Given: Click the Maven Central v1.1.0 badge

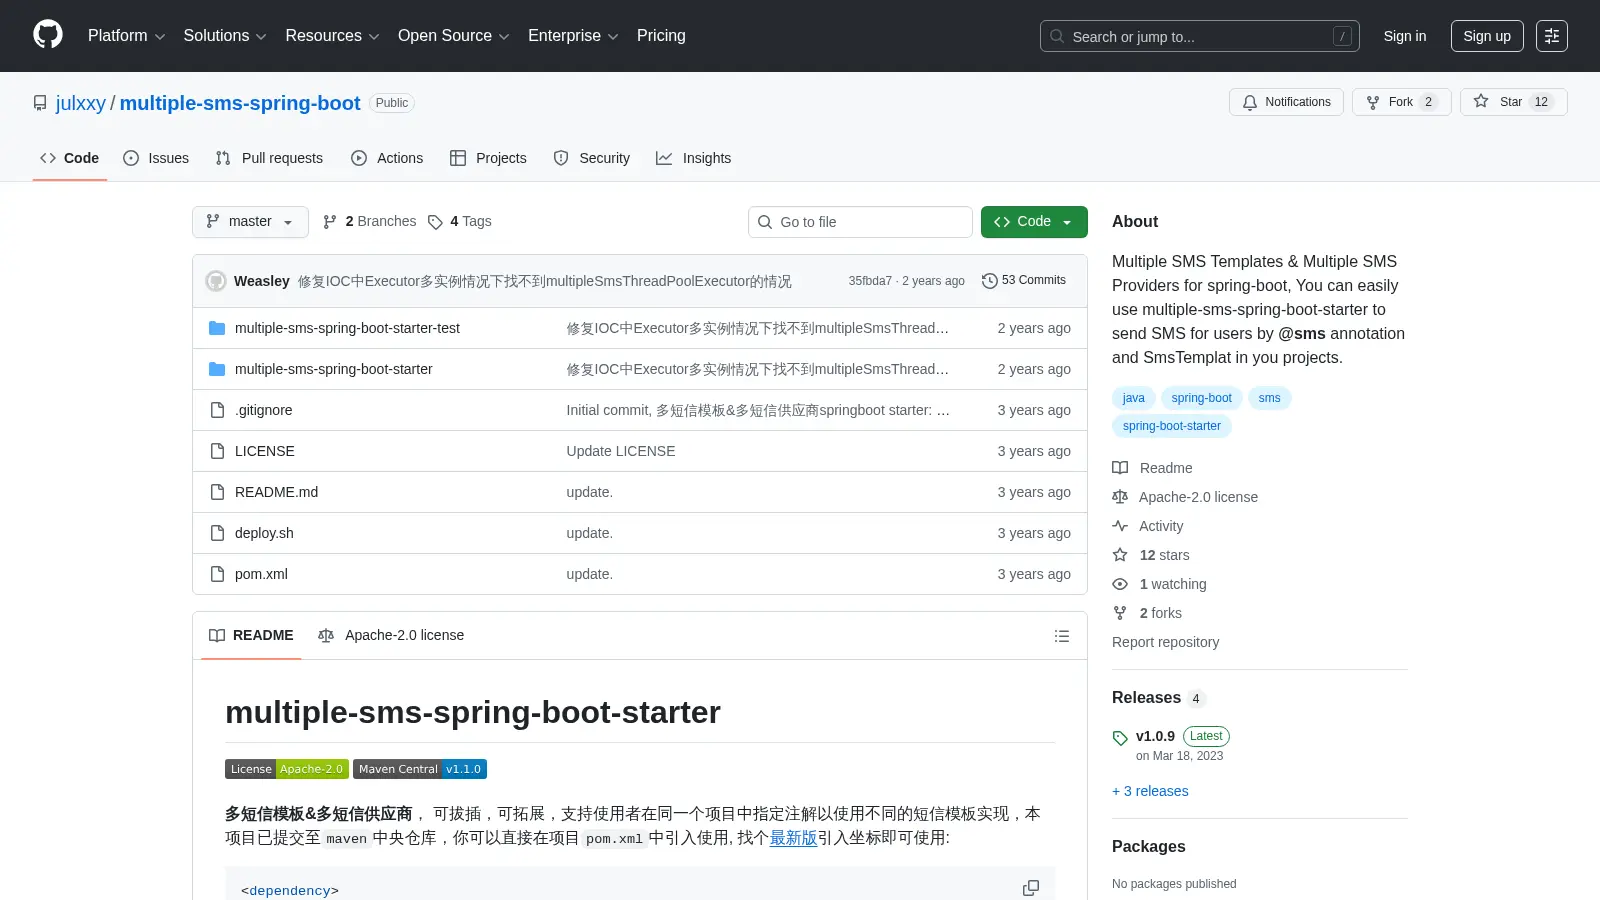Looking at the screenshot, I should click(x=420, y=769).
